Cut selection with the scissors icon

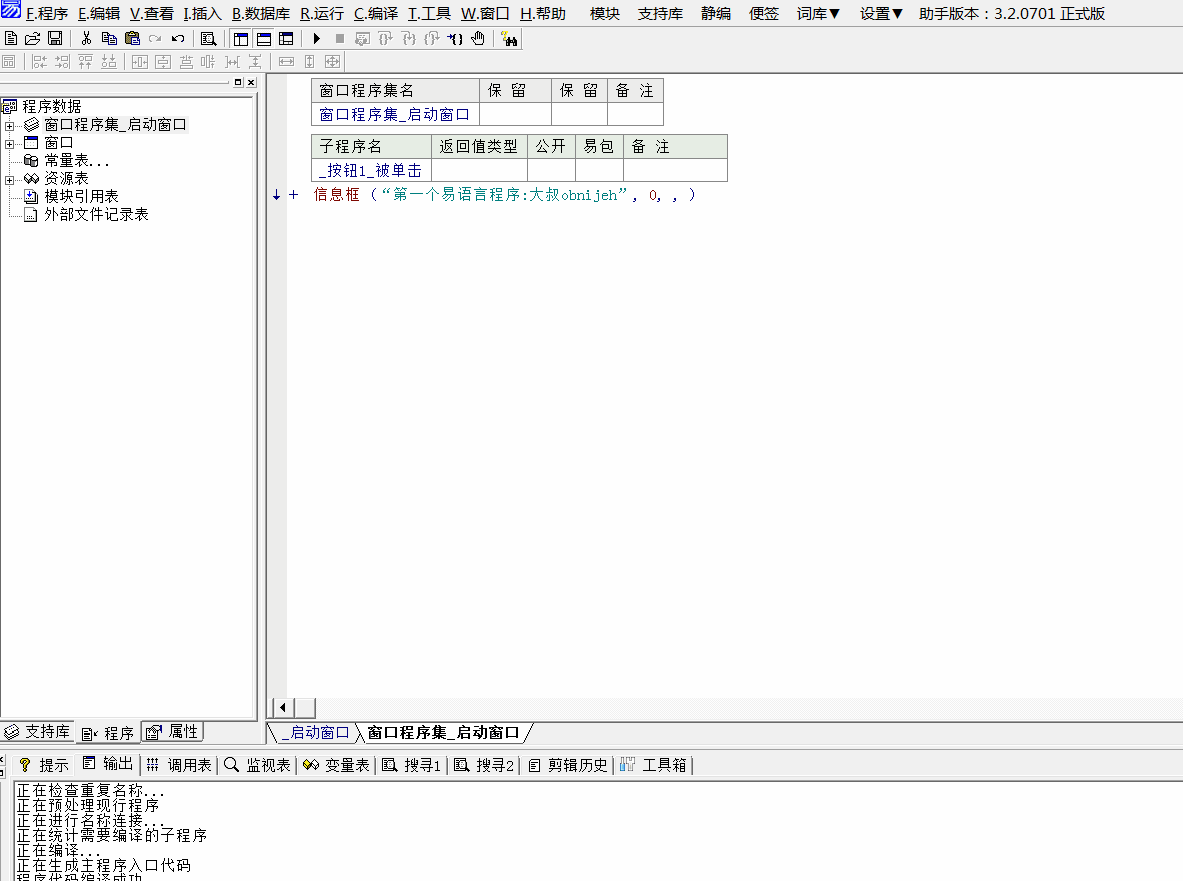(86, 38)
